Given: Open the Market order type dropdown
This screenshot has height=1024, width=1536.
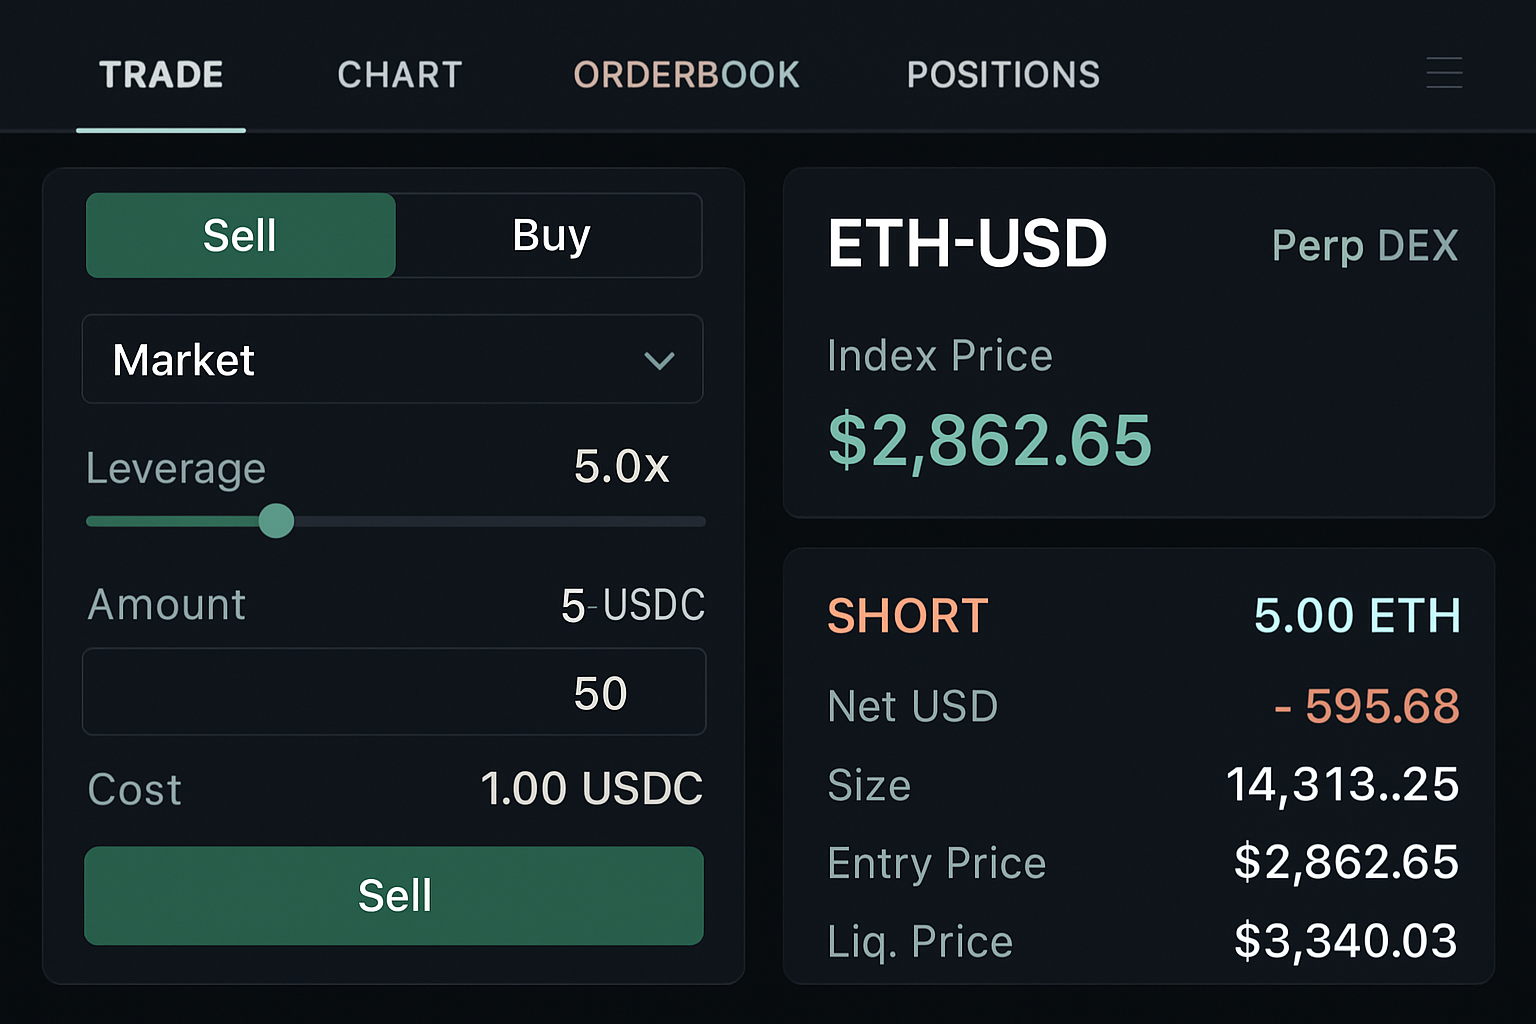Looking at the screenshot, I should pos(392,359).
